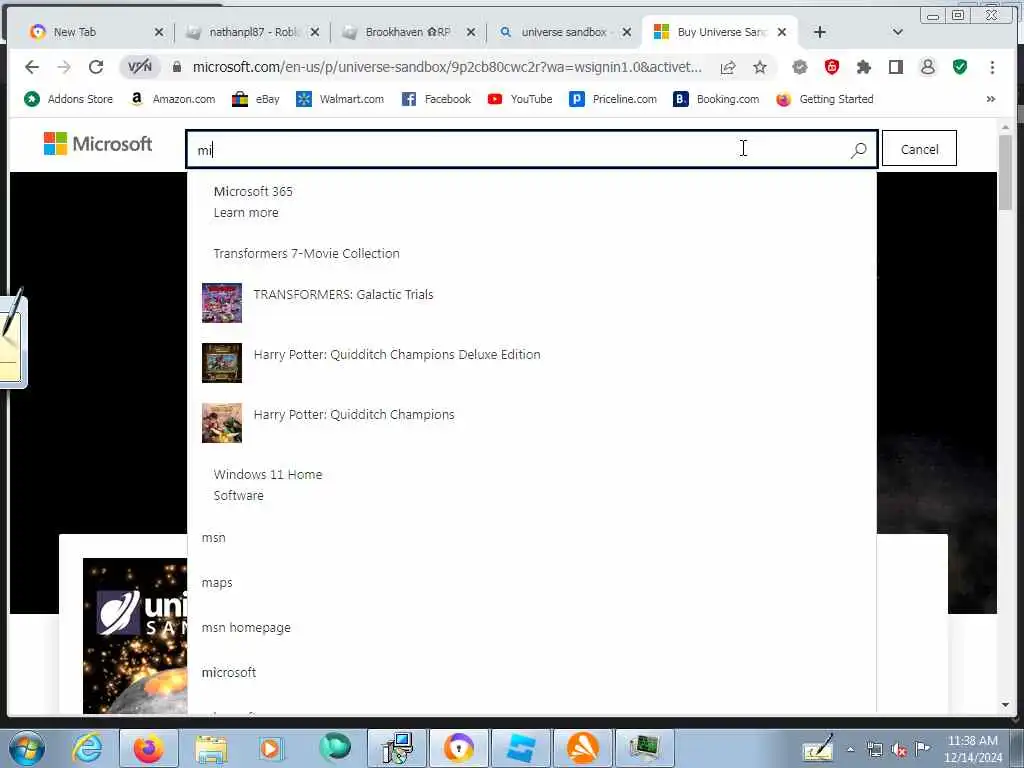1024x768 pixels.
Task: Open the media player taskbar icon
Action: coord(270,748)
